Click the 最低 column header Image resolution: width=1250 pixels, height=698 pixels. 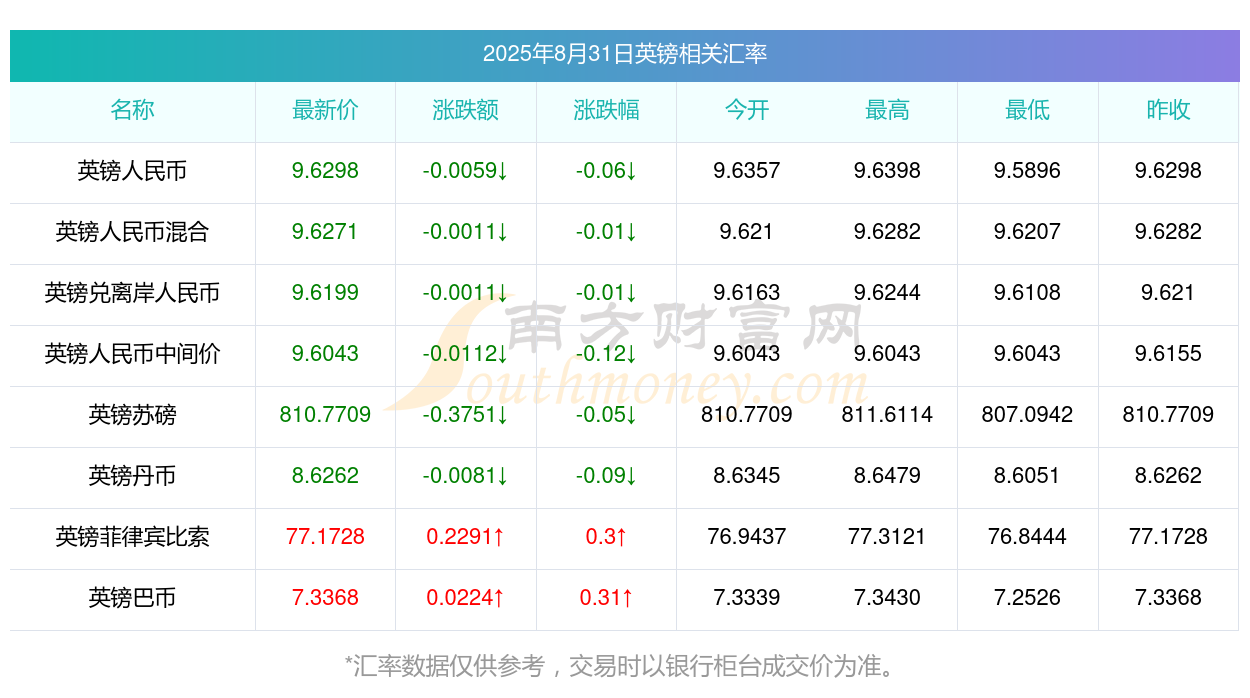click(1027, 110)
